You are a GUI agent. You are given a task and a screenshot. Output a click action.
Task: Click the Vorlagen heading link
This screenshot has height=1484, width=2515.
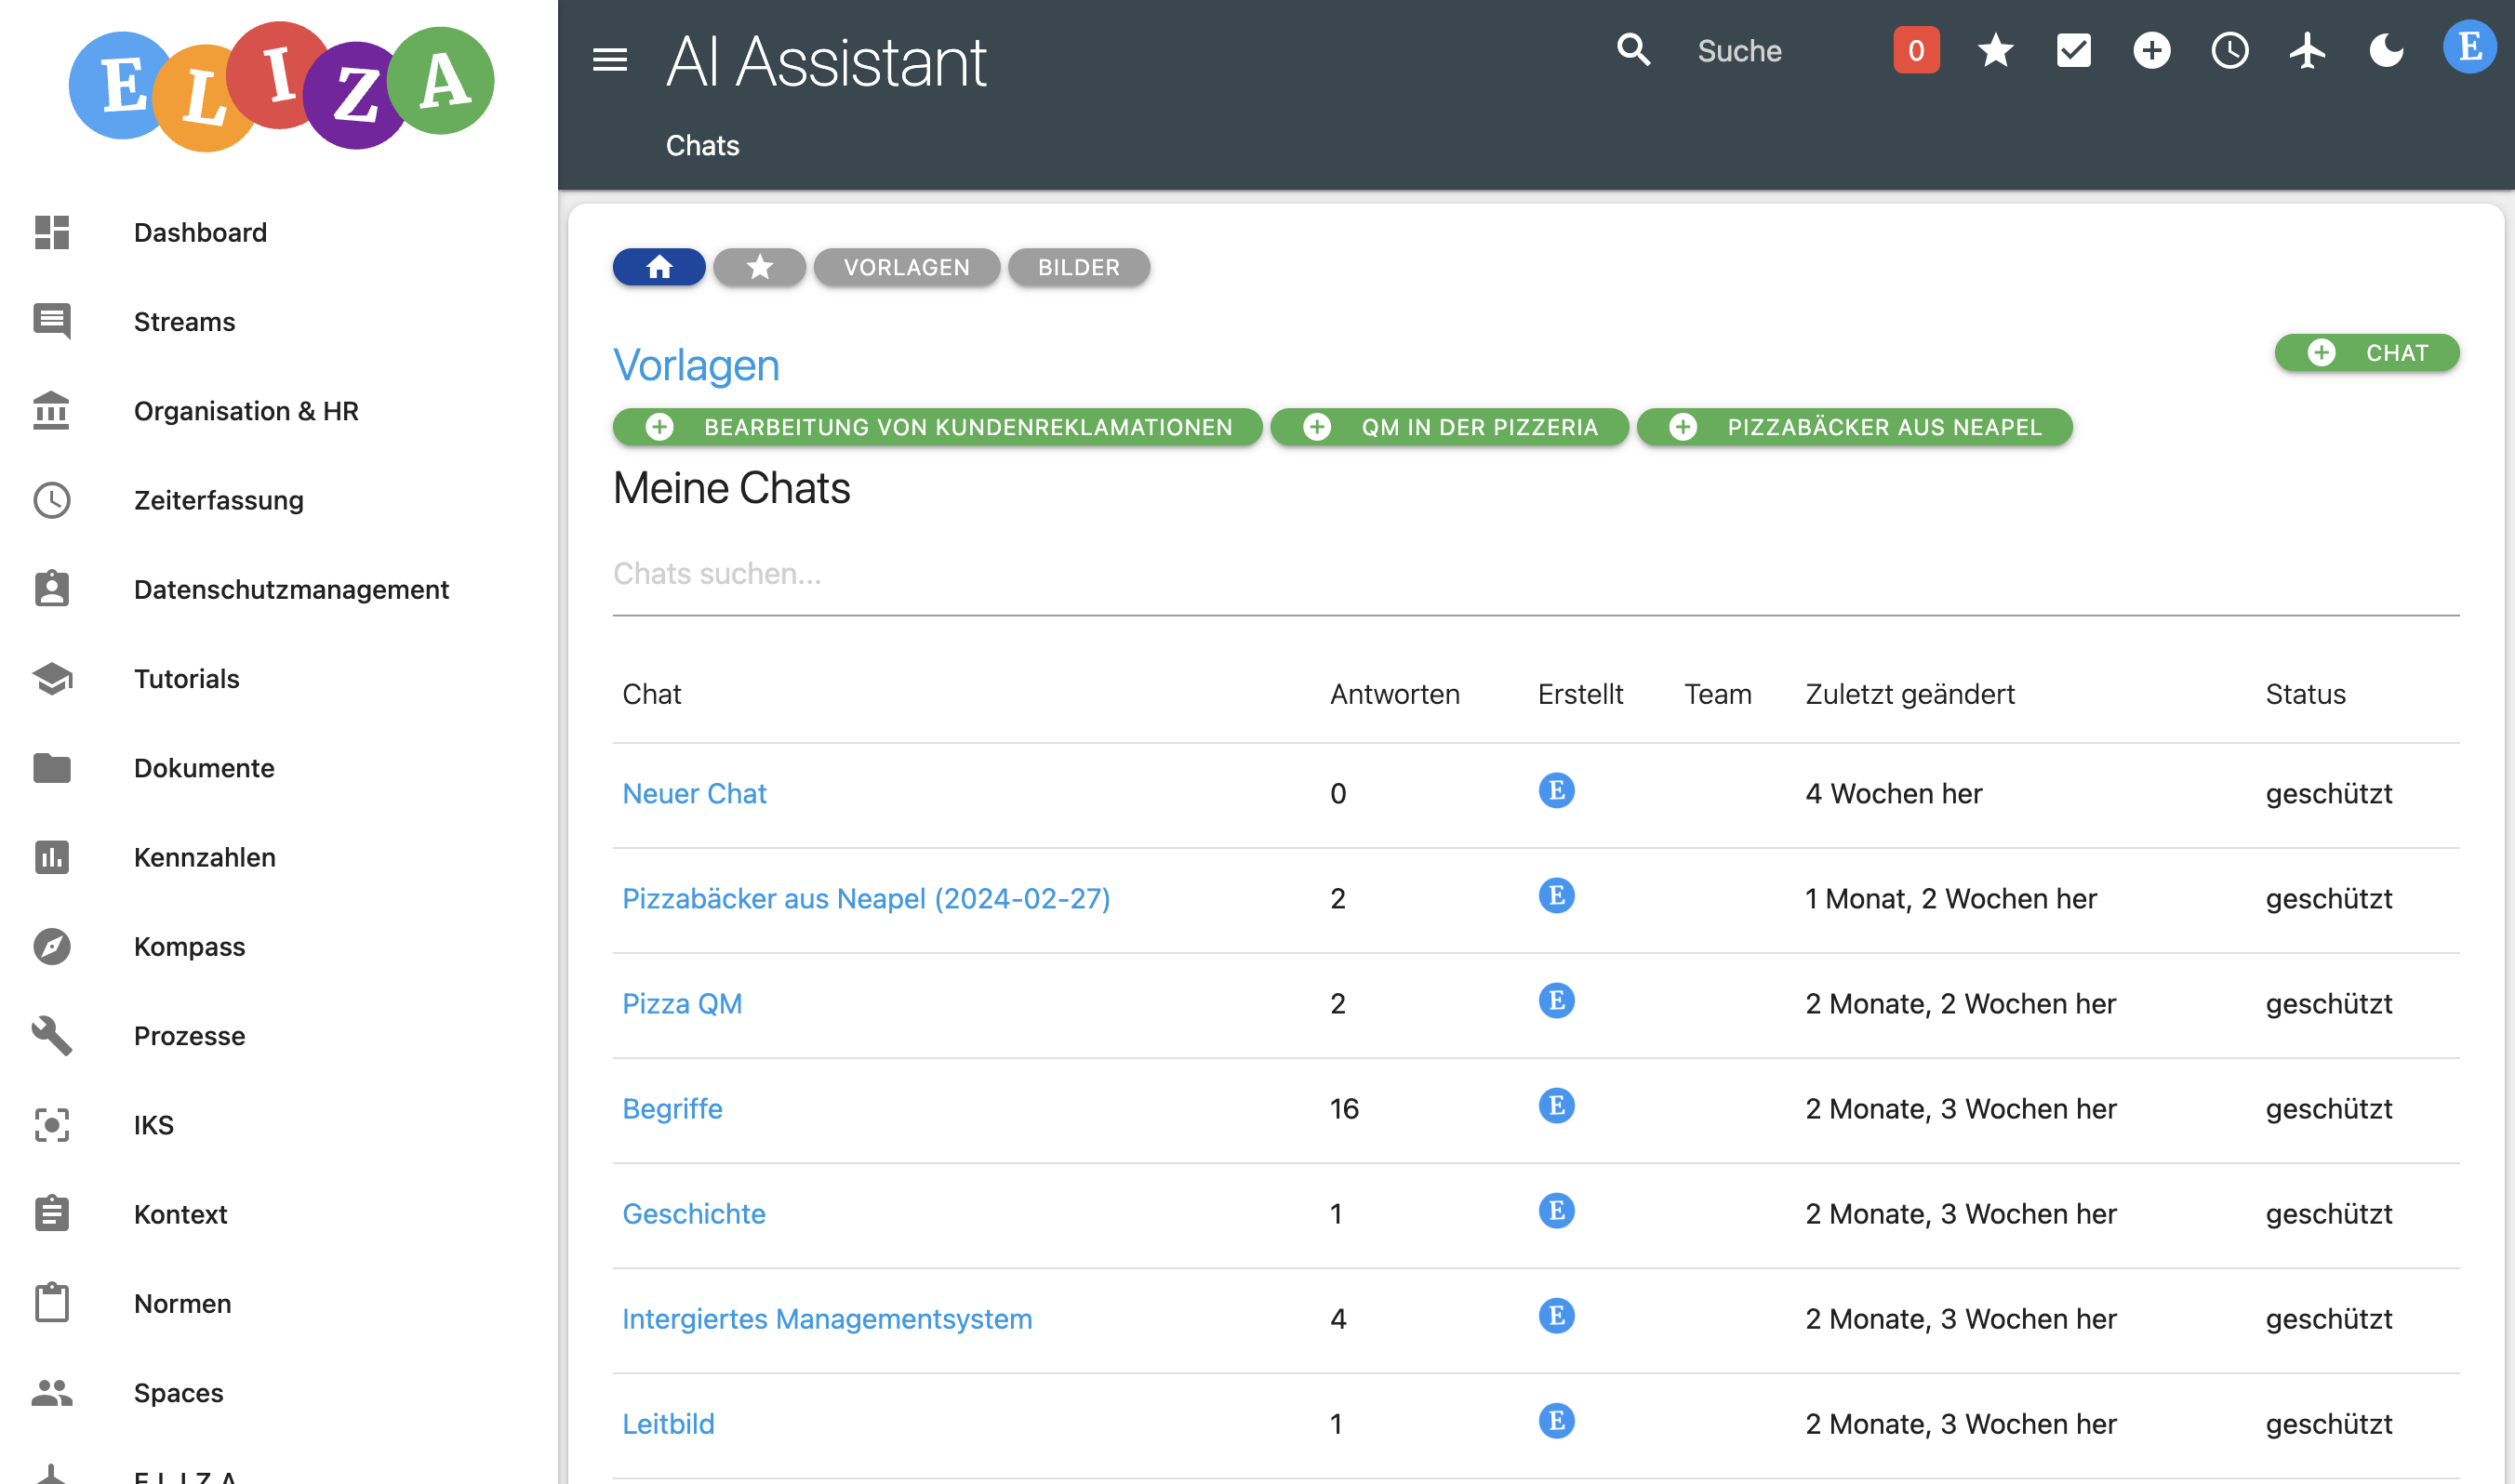coord(696,365)
